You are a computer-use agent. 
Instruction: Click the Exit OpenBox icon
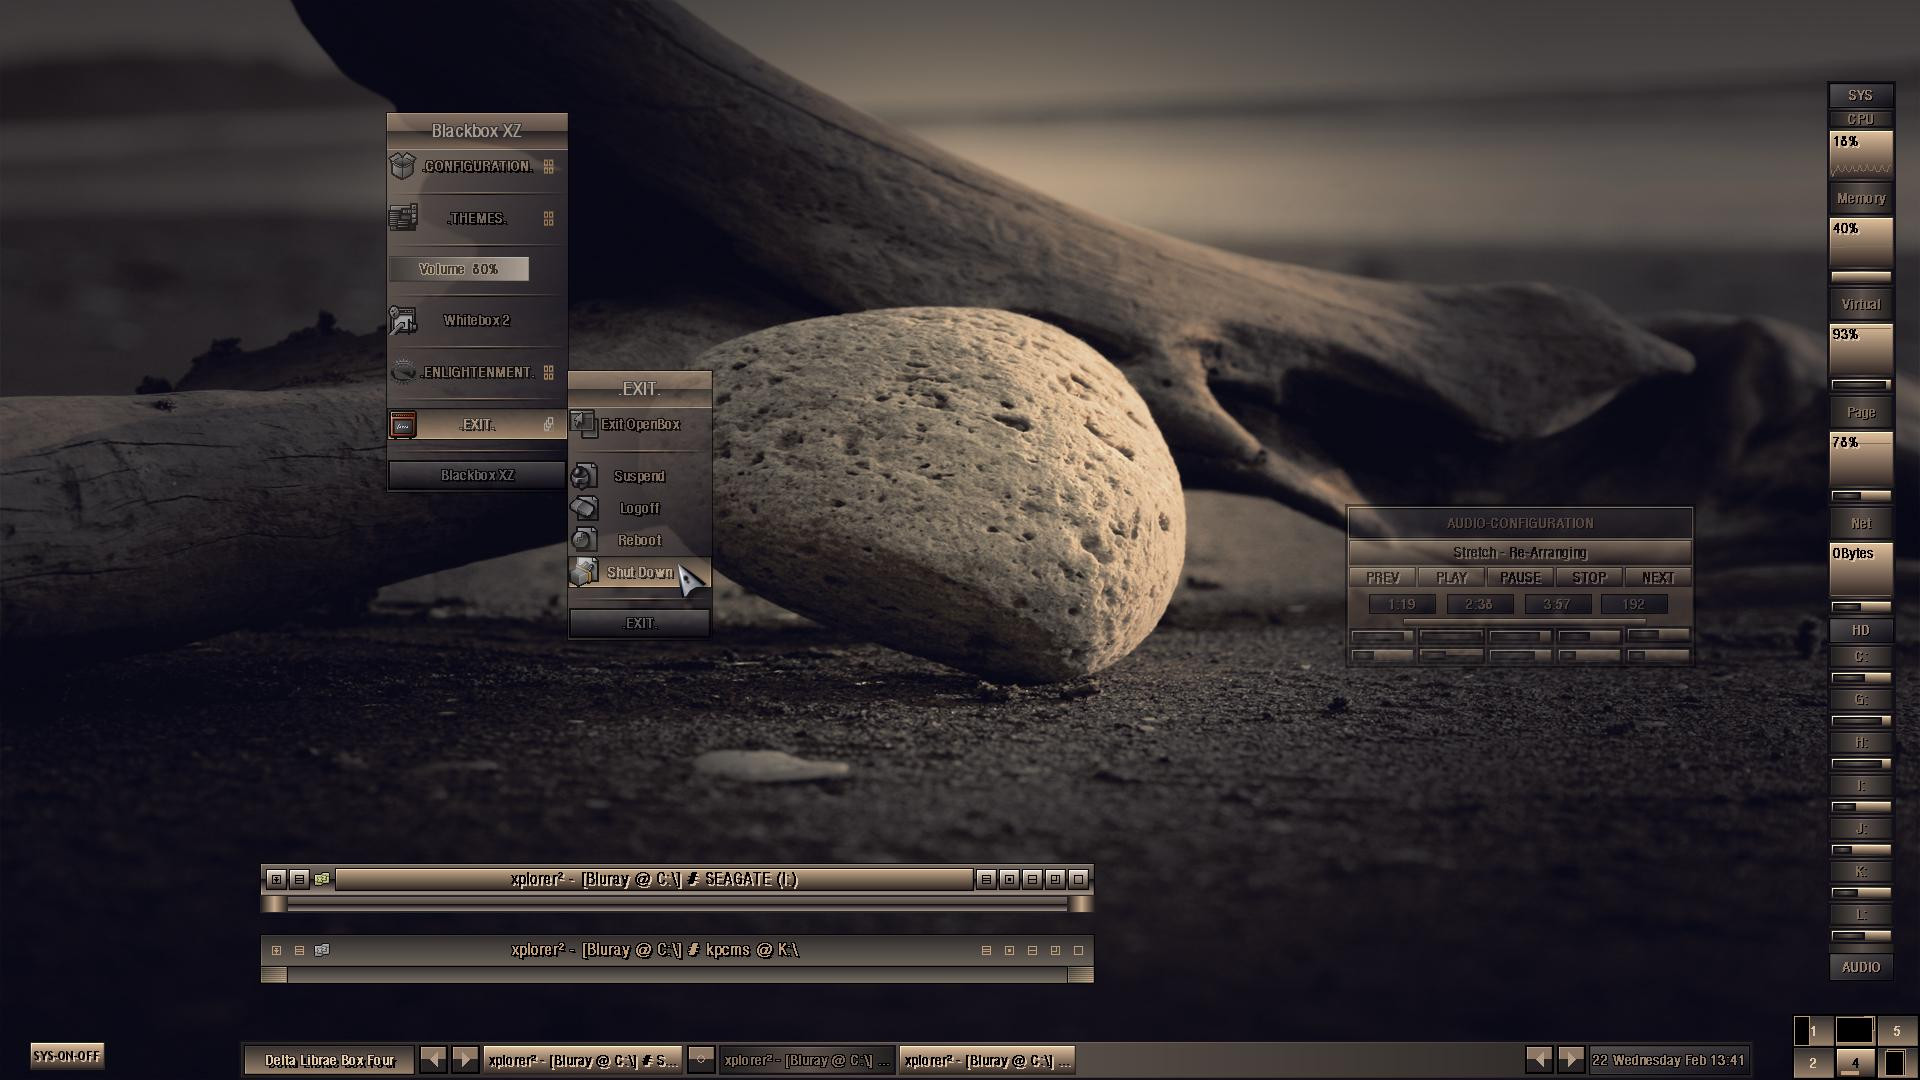583,424
